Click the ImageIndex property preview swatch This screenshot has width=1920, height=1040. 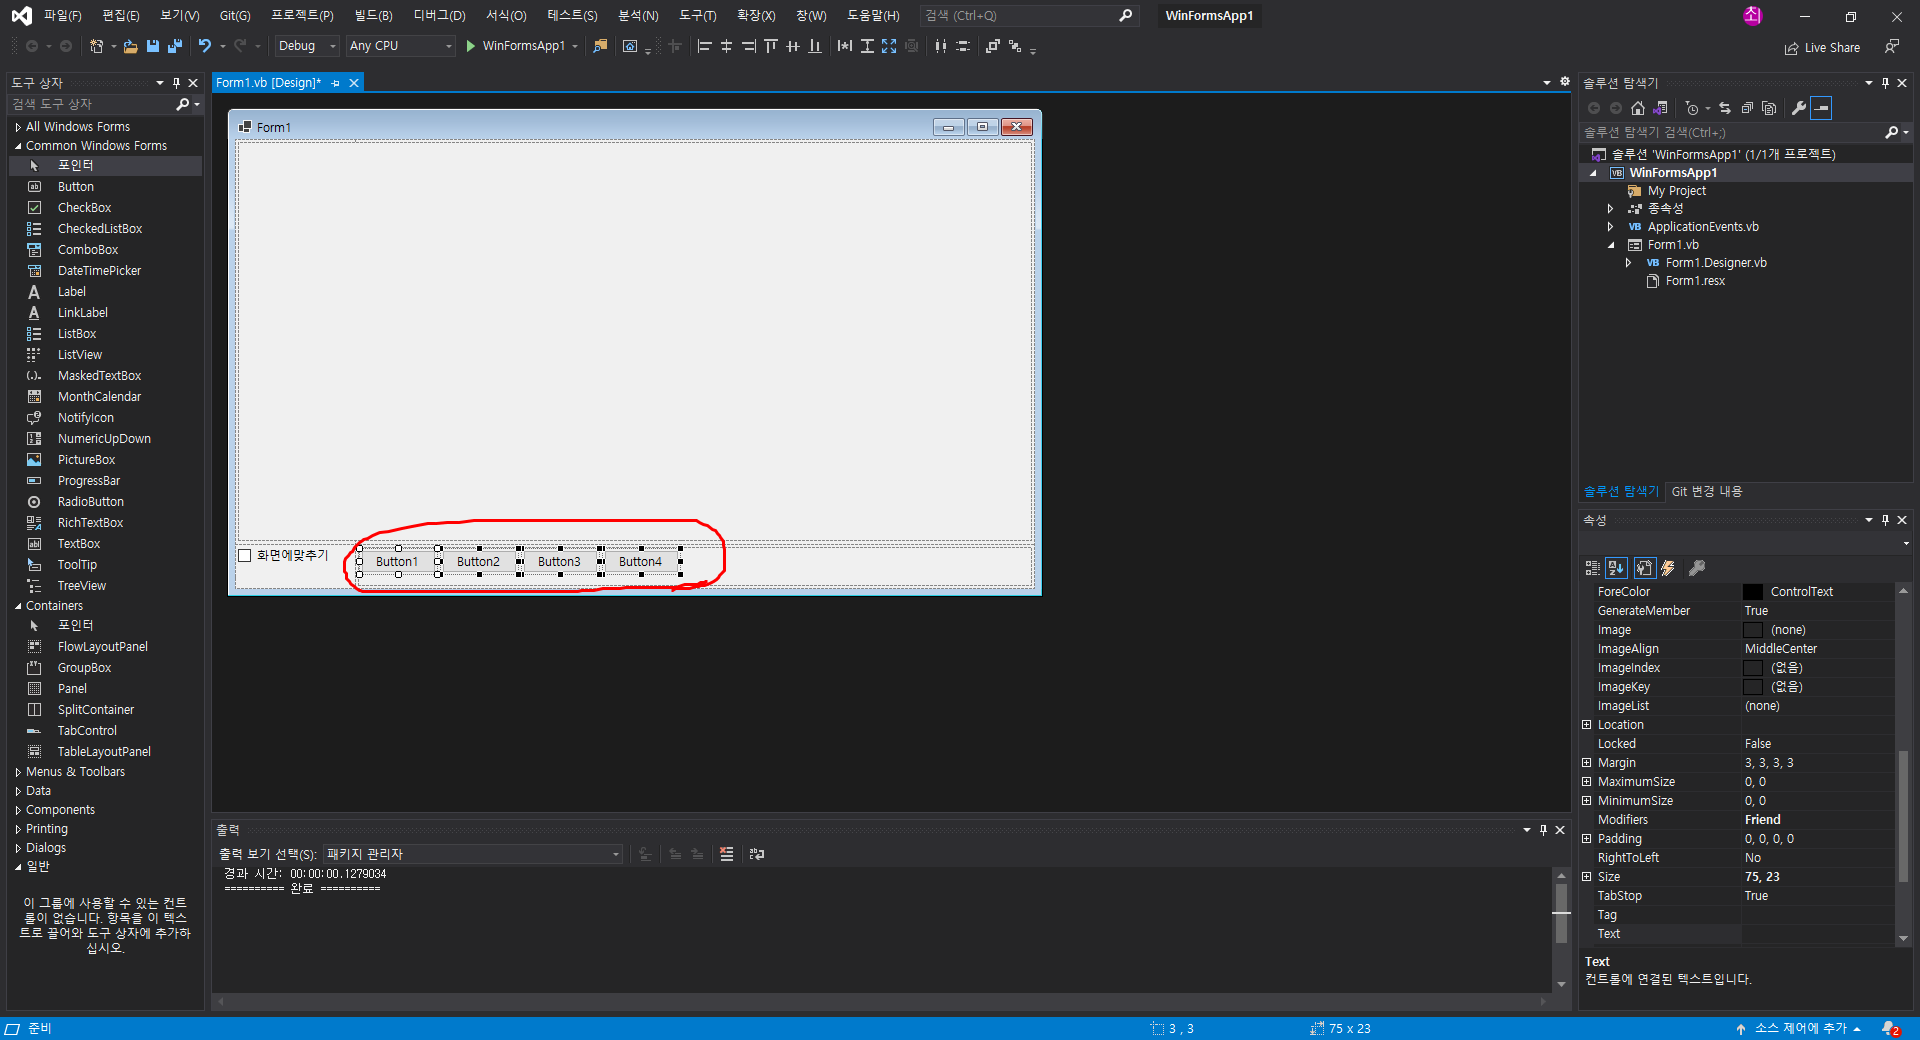[x=1753, y=668]
